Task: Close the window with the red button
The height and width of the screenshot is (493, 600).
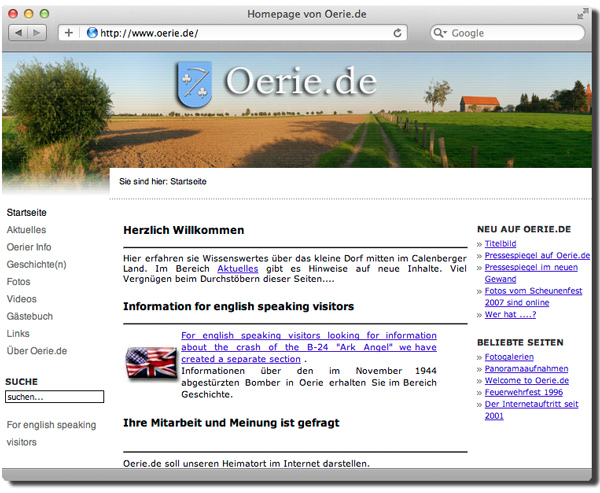Action: click(x=13, y=14)
